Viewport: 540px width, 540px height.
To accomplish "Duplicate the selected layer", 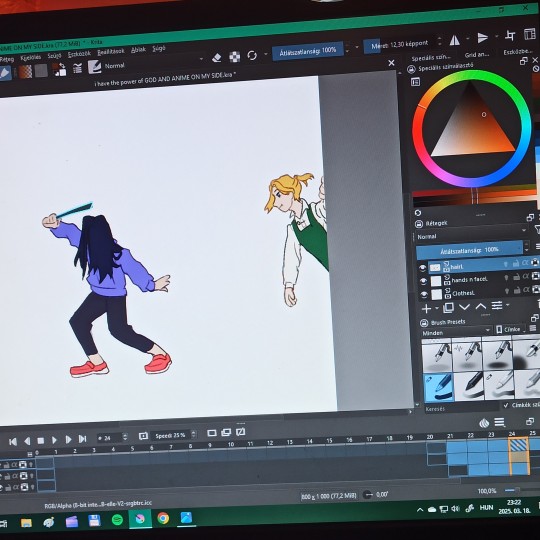I will (x=448, y=307).
